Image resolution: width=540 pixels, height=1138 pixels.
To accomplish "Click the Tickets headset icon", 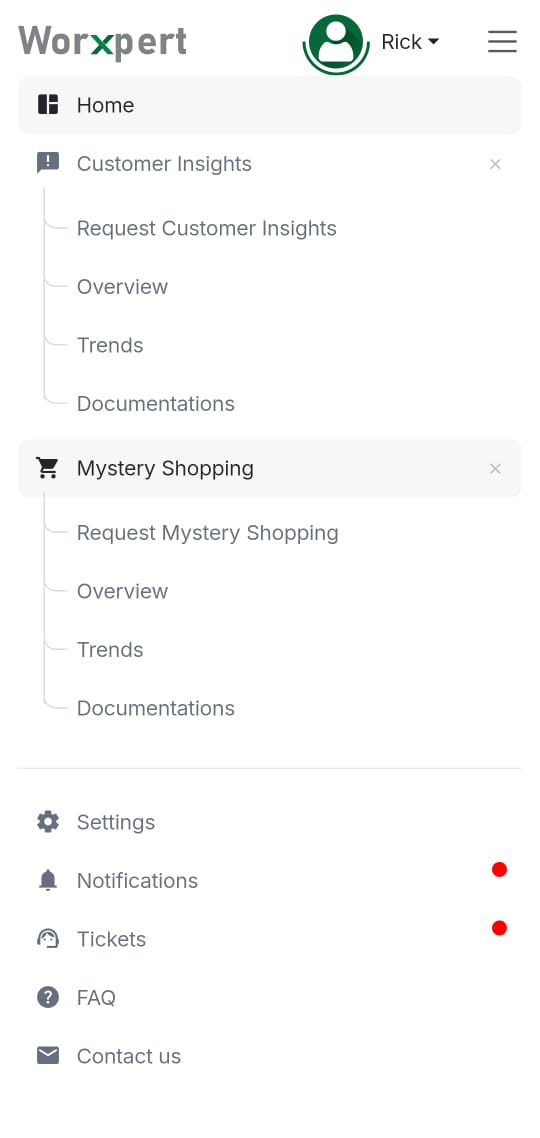I will [48, 938].
